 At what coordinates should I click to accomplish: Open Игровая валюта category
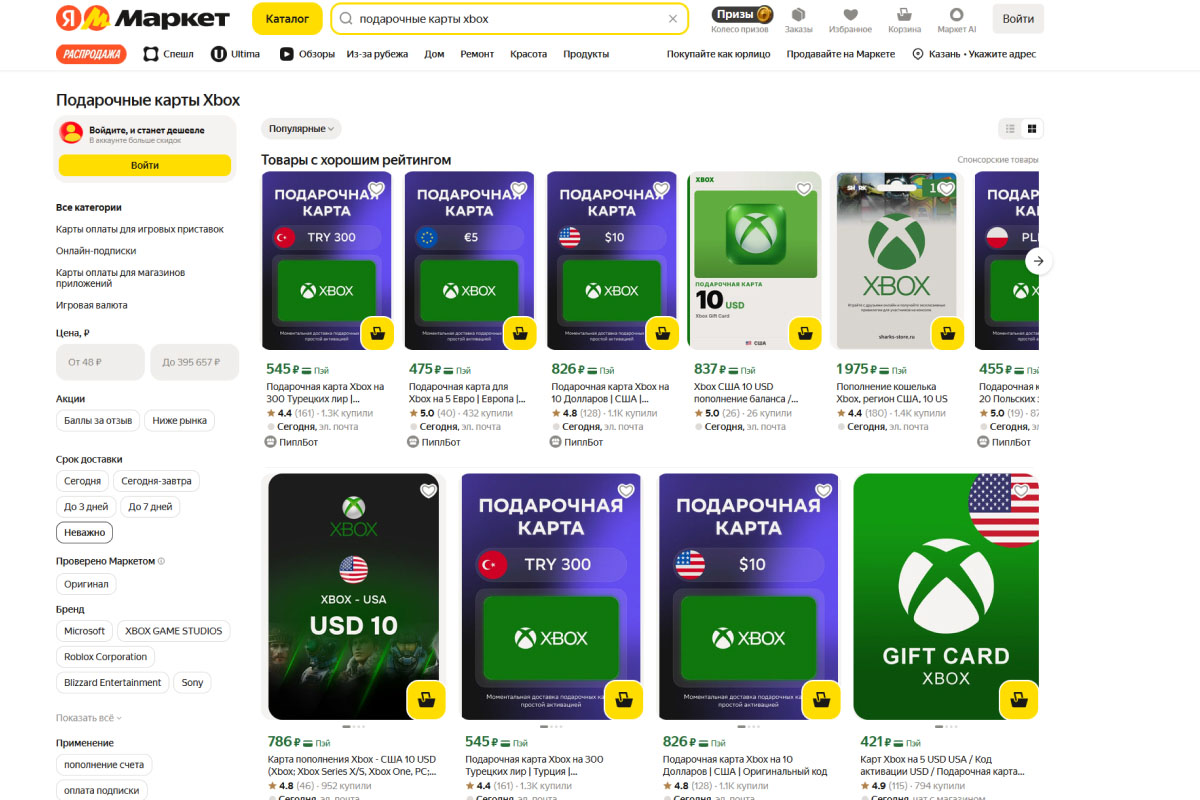[x=92, y=305]
